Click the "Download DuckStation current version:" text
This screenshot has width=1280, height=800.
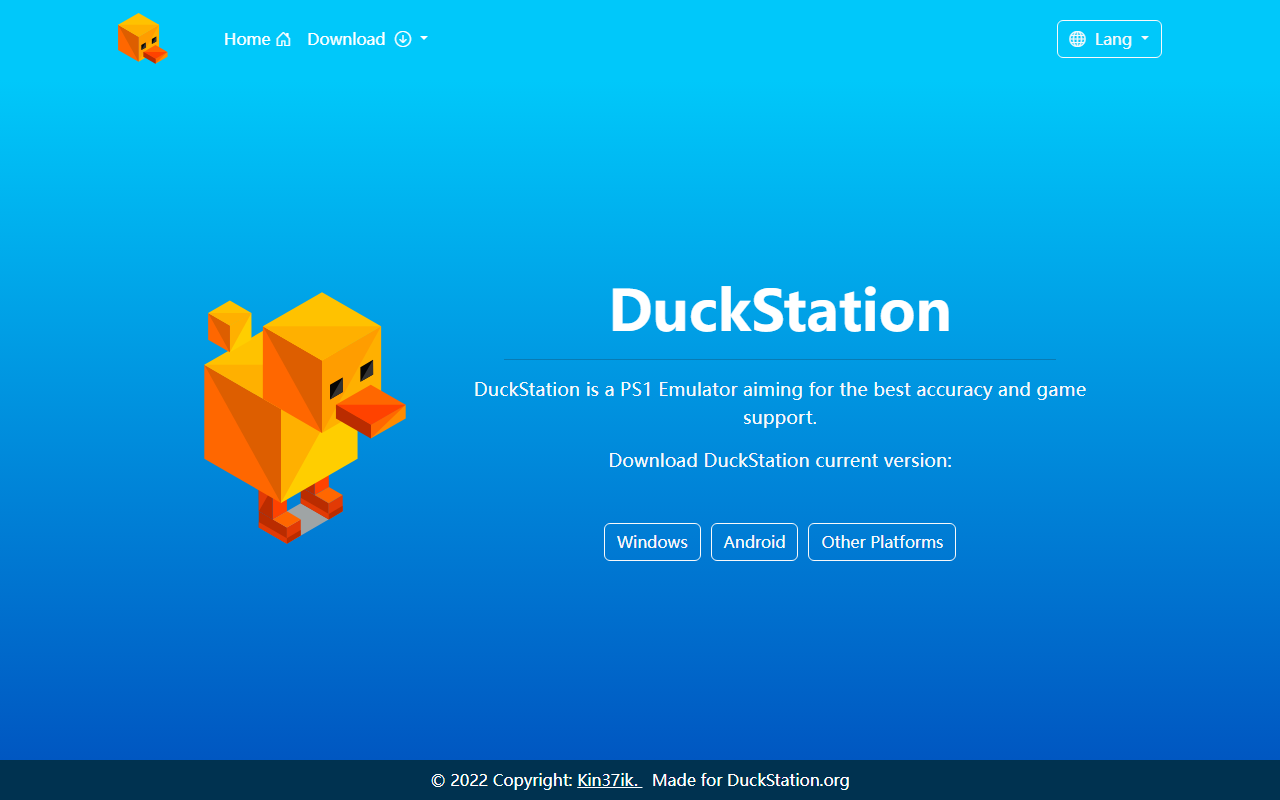[x=780, y=460]
